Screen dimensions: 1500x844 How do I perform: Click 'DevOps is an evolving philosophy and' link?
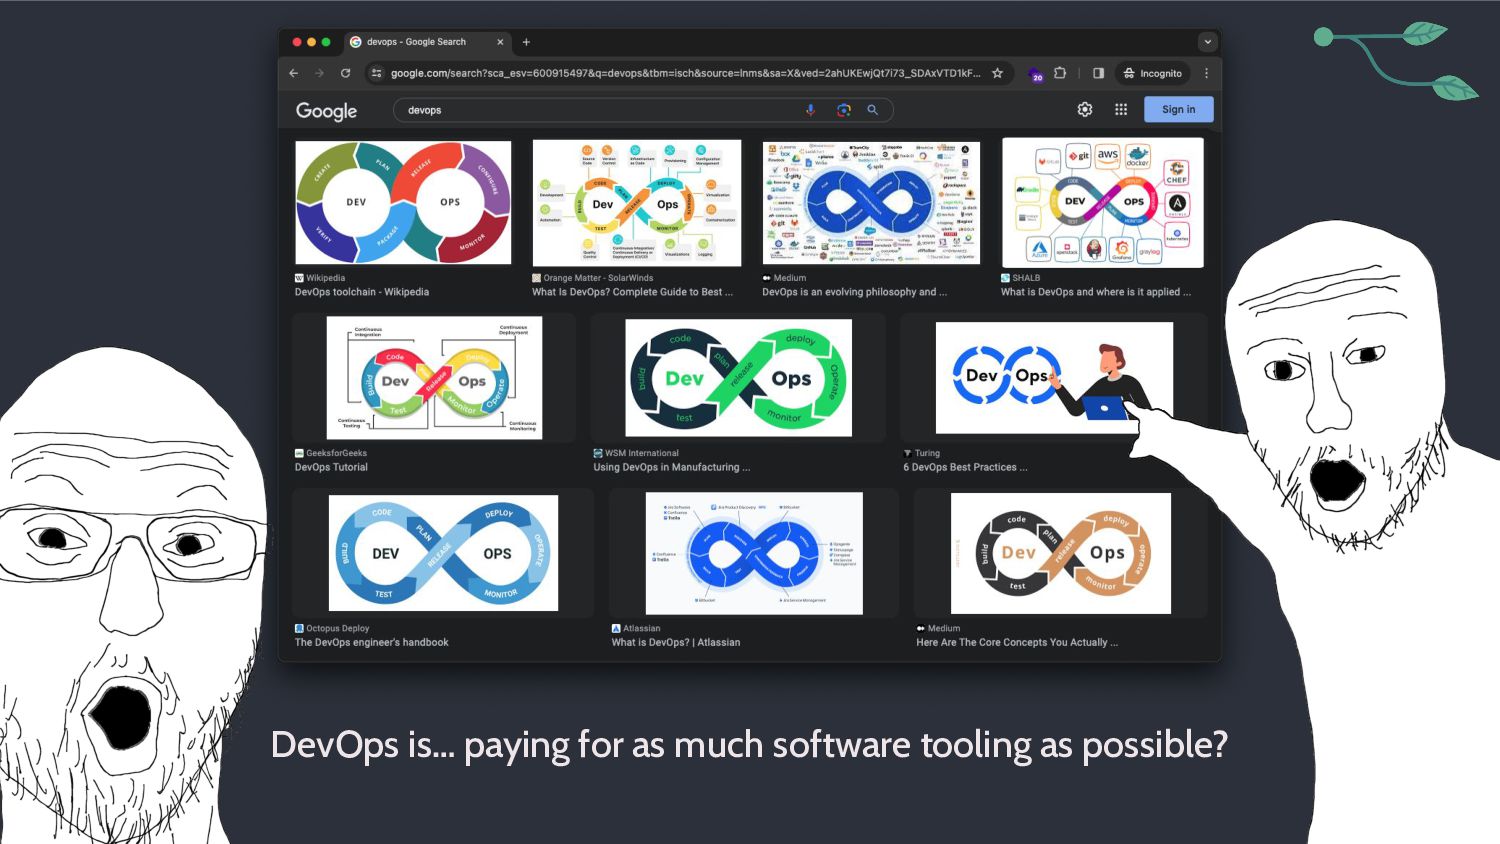point(854,292)
